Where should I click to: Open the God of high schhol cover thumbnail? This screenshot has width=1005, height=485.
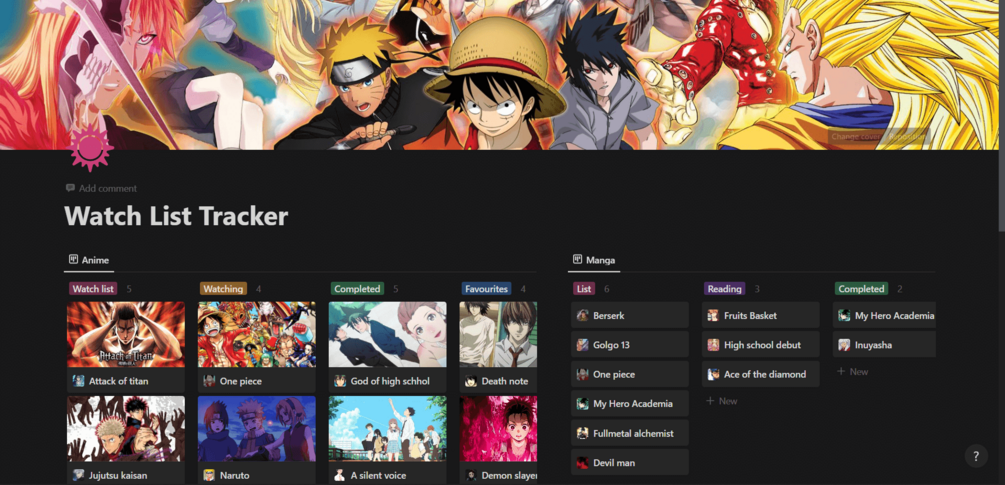(x=388, y=334)
